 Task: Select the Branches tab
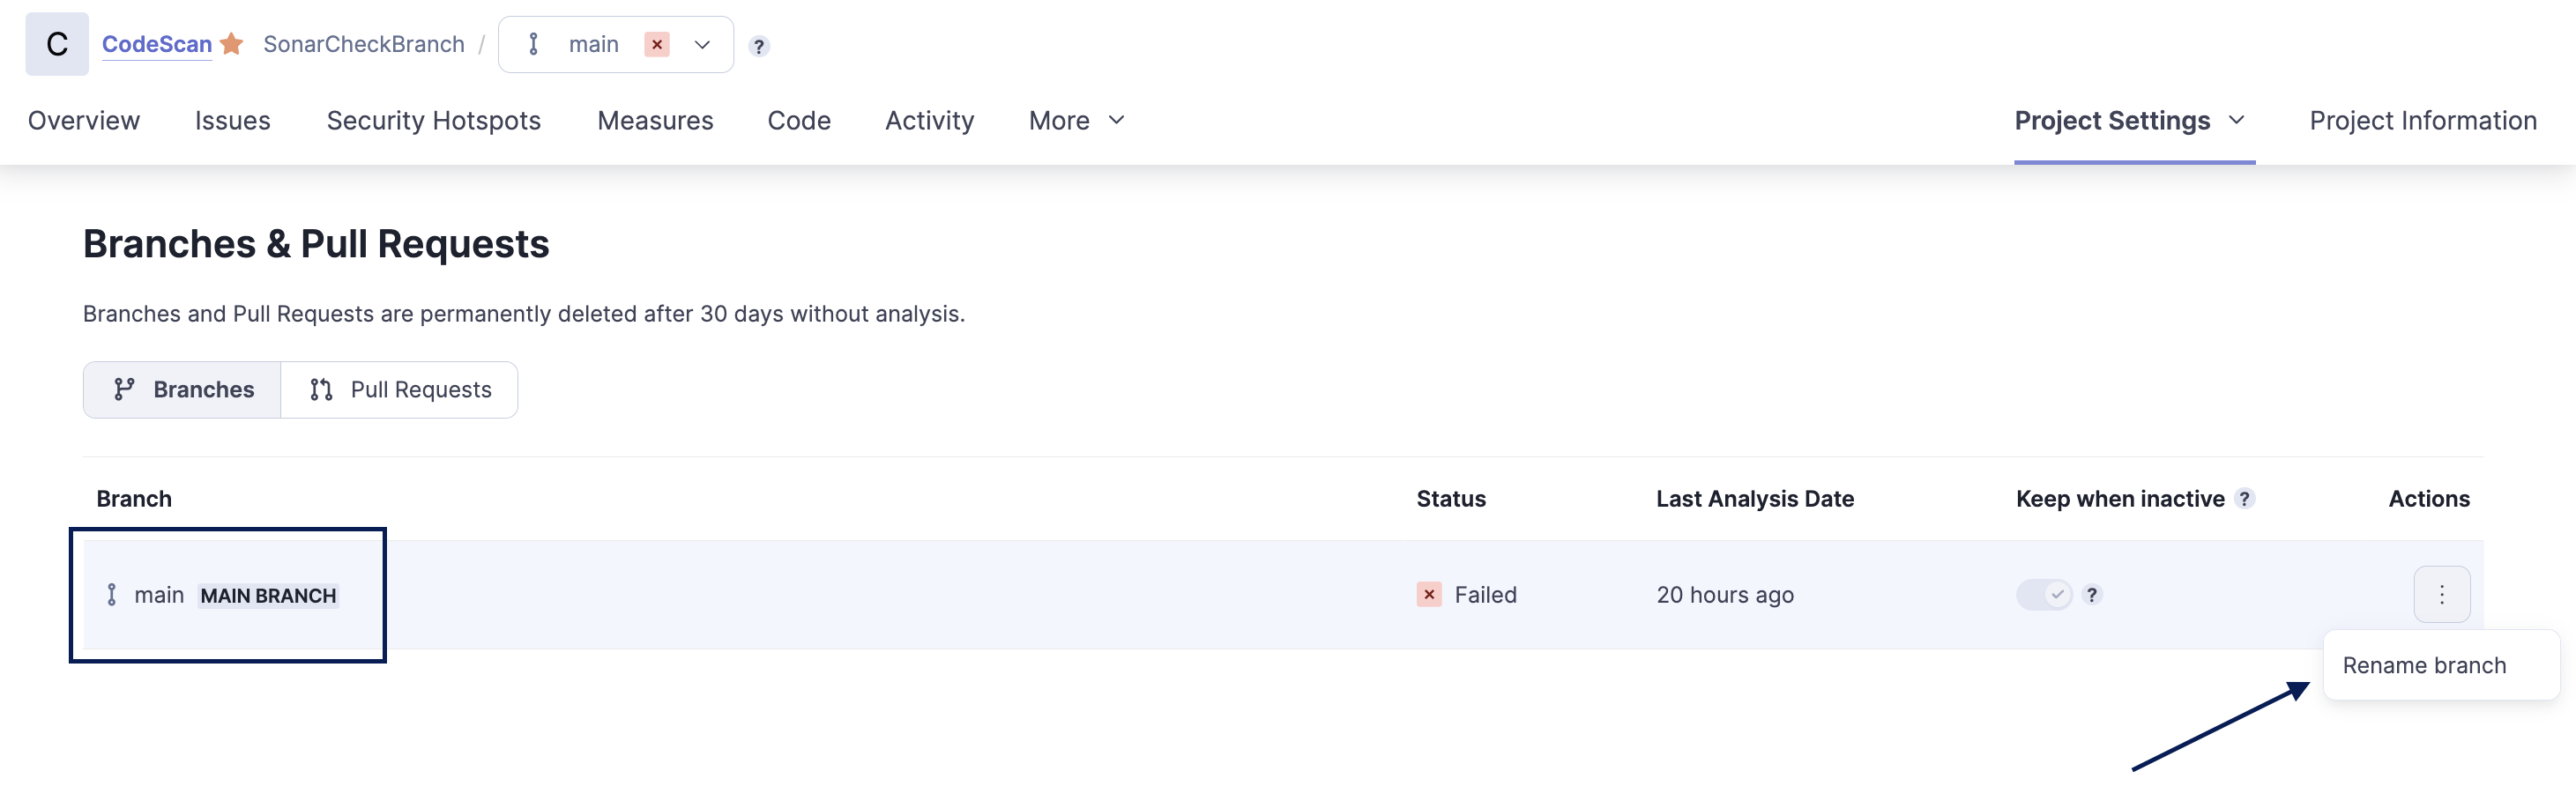coord(183,389)
